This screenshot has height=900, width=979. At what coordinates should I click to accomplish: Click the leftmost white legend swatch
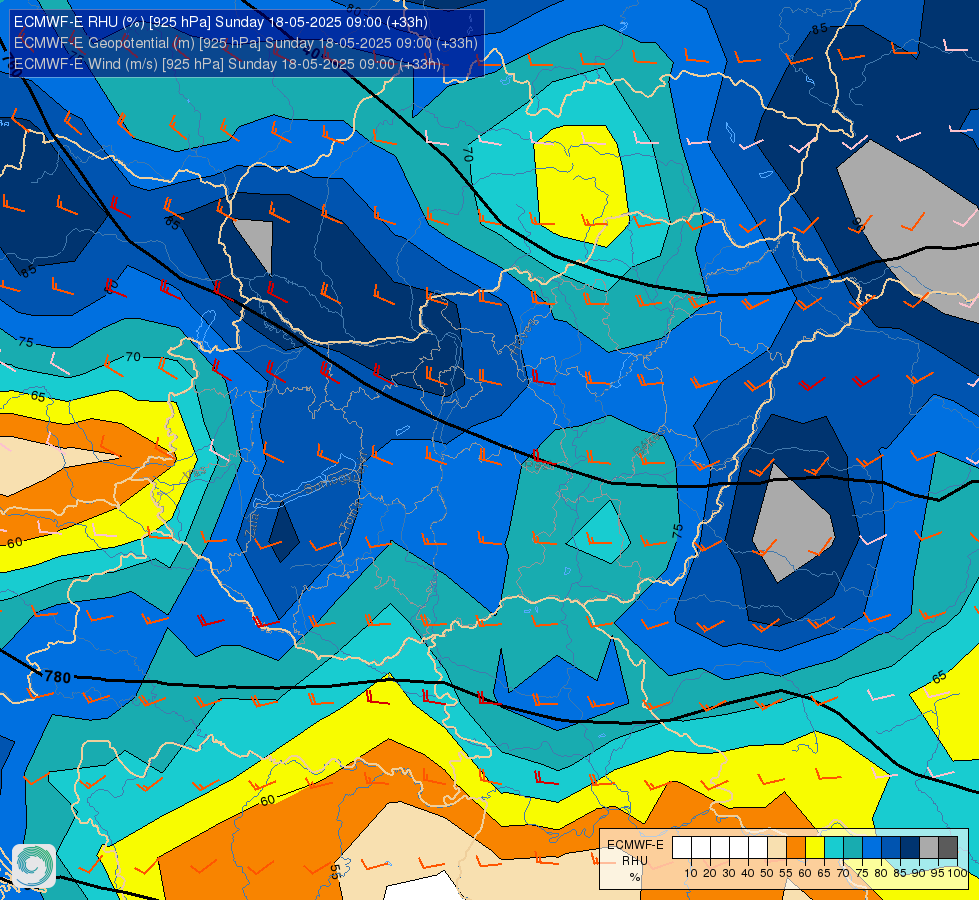(x=682, y=848)
